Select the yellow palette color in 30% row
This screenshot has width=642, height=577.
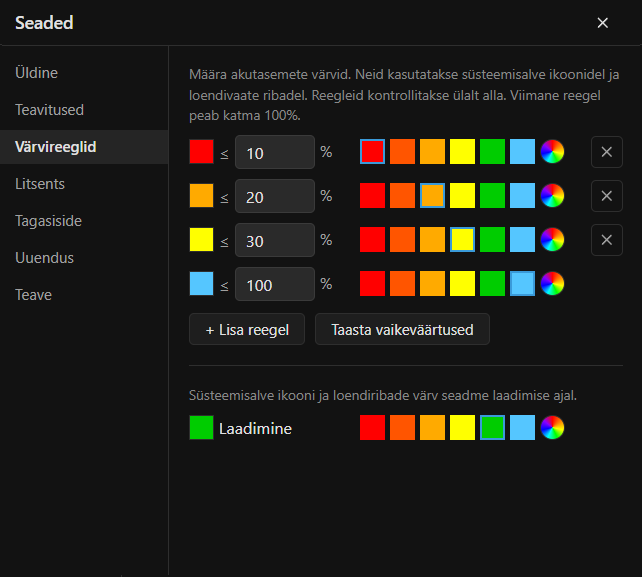[462, 240]
